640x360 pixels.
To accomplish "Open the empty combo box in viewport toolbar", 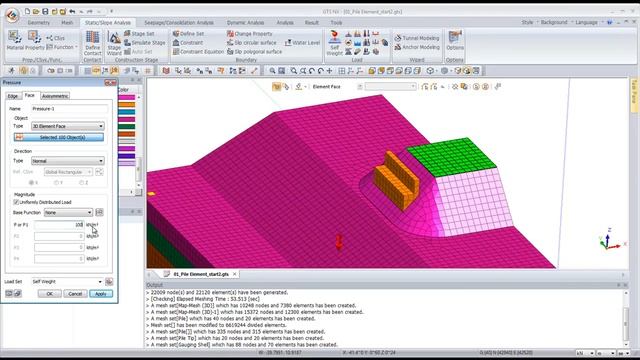I will (391, 87).
